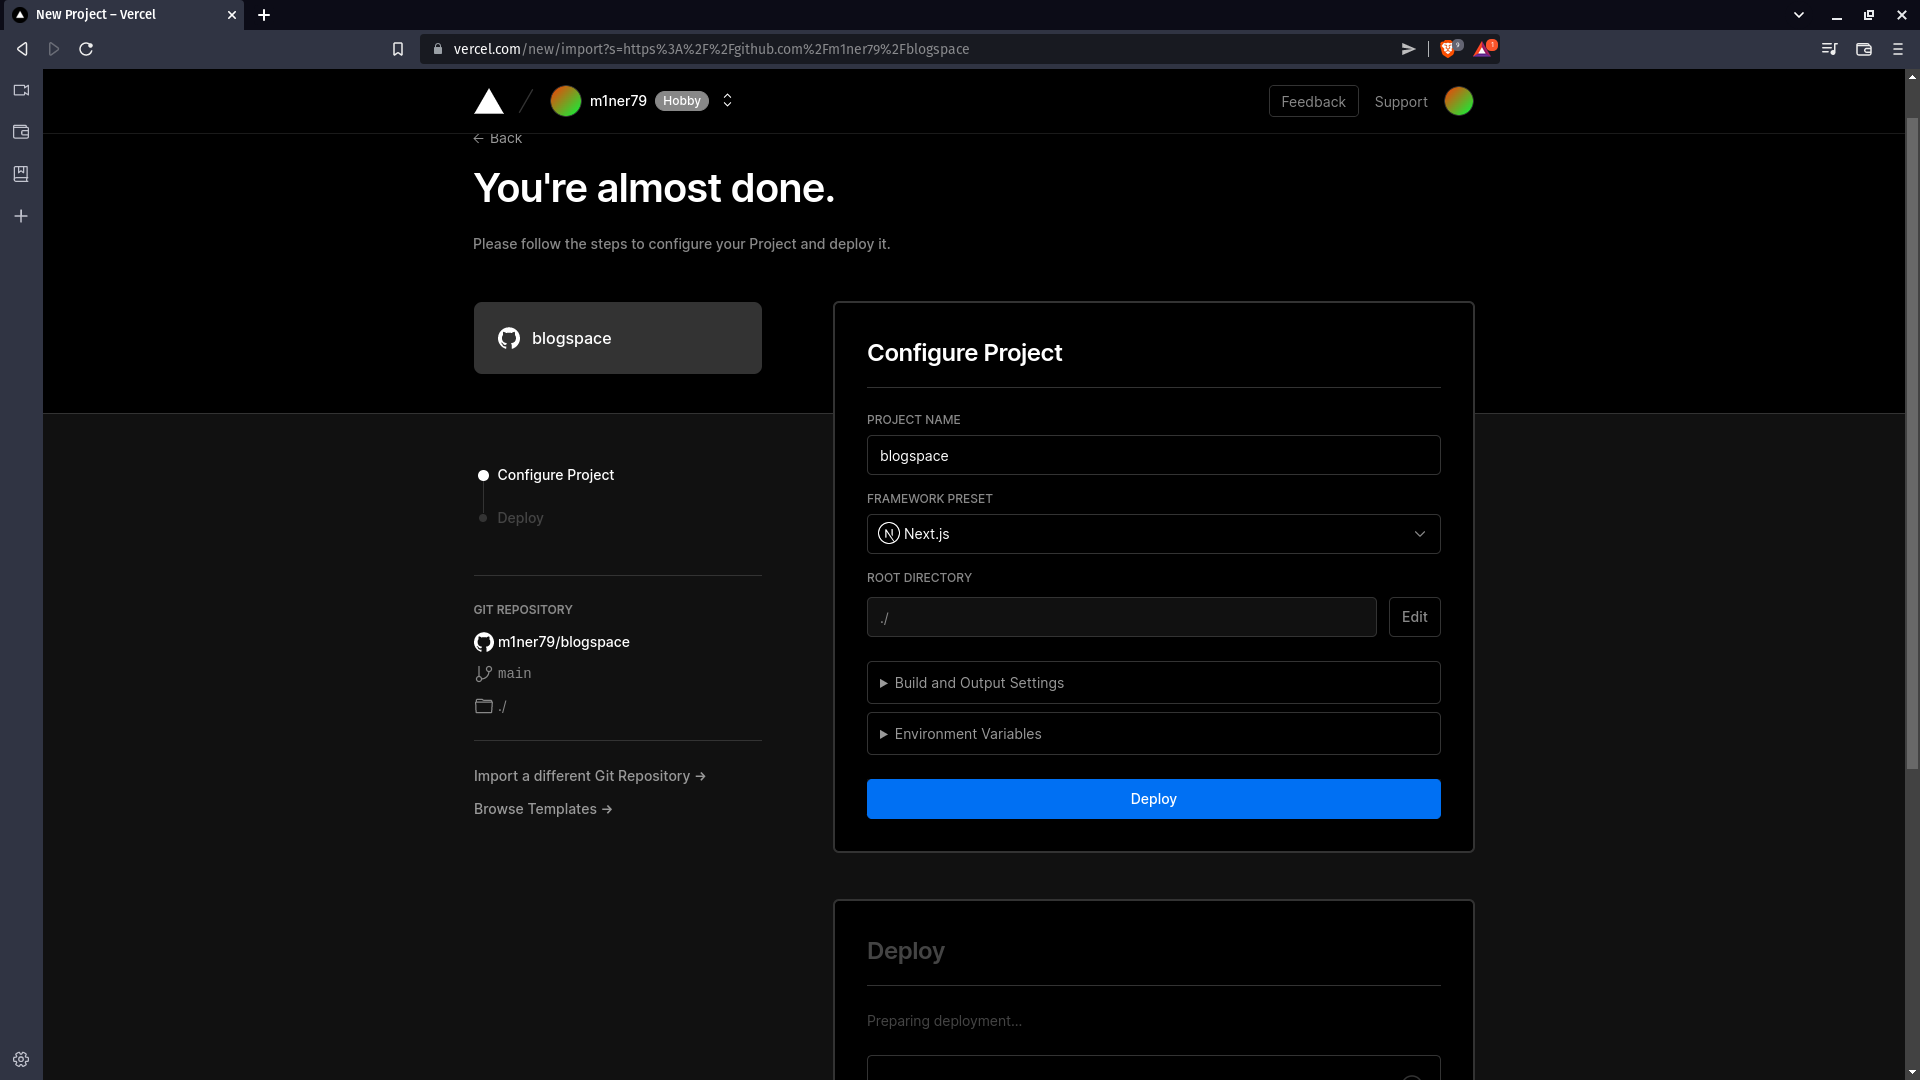Viewport: 1920px width, 1080px height.
Task: Open the wallet icon in browser toolbar
Action: click(x=1864, y=49)
